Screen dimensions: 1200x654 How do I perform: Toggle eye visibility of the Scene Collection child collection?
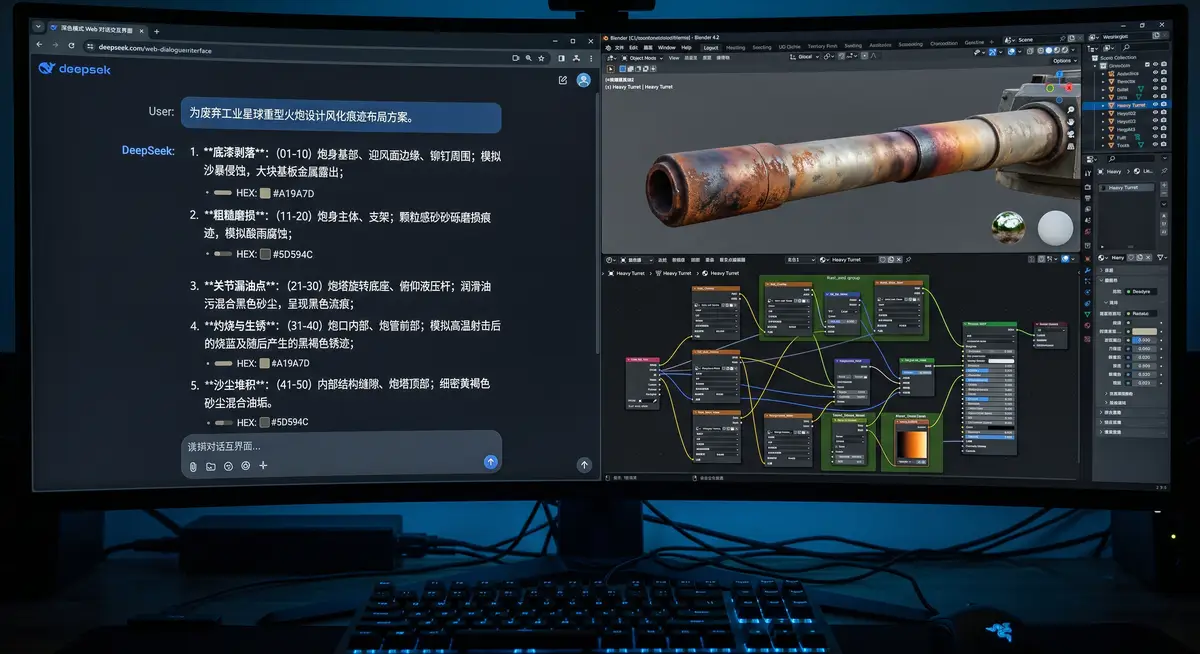1156,65
